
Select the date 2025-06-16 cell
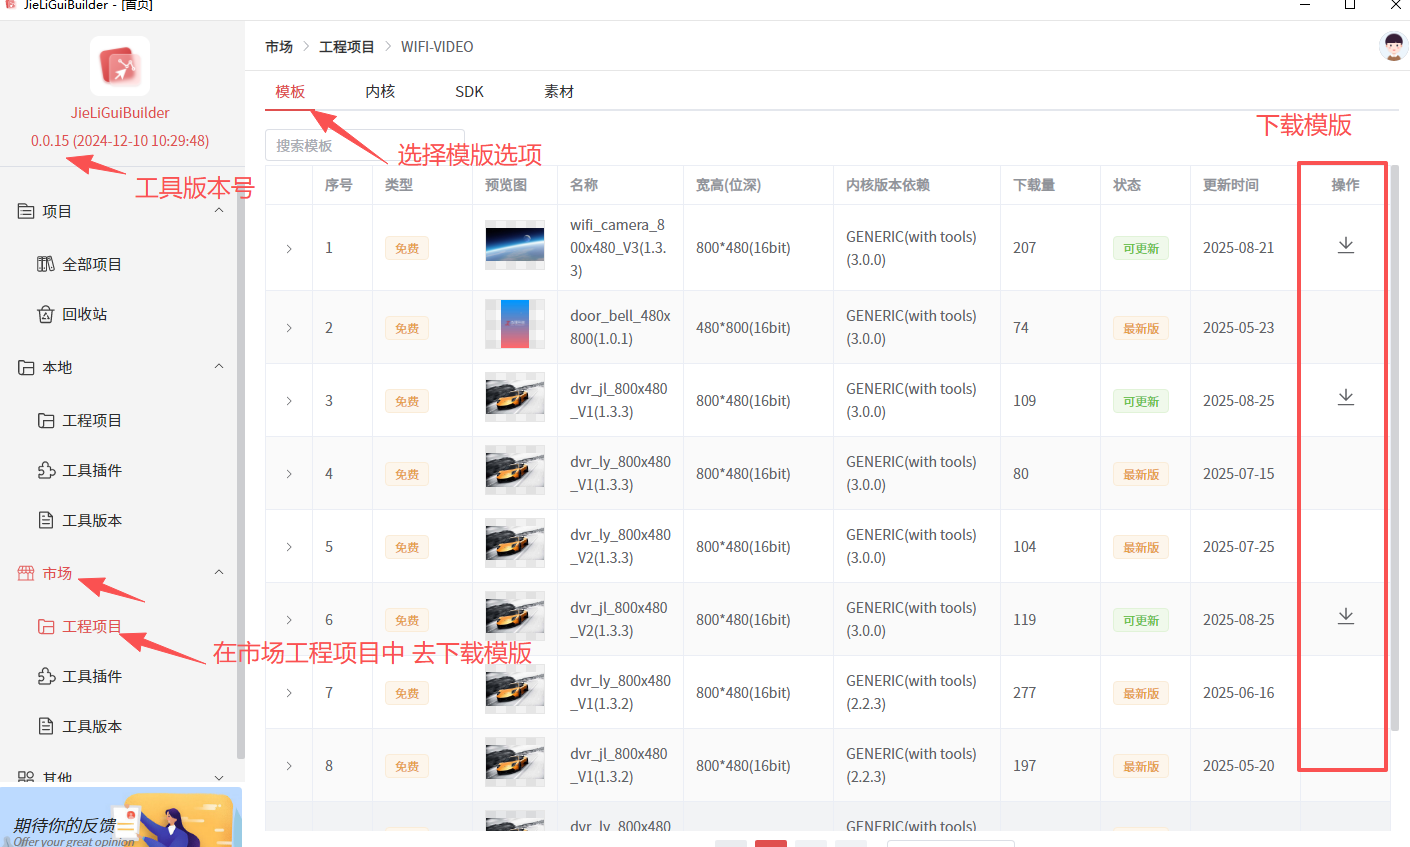(x=1239, y=692)
